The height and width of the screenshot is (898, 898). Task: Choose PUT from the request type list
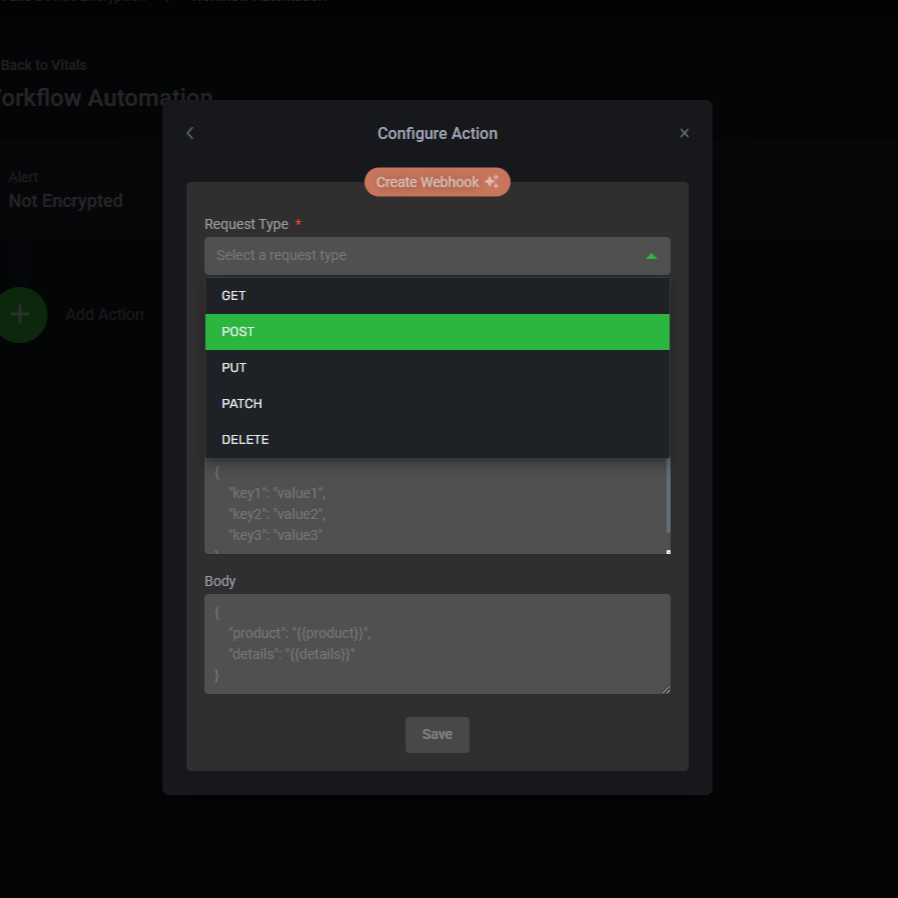(438, 368)
